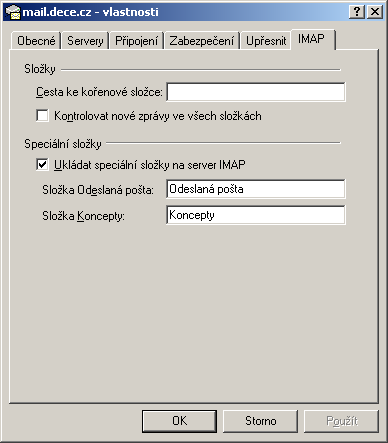388x443 pixels.
Task: Click the mail.dece.cz title bar text
Action: (90, 12)
